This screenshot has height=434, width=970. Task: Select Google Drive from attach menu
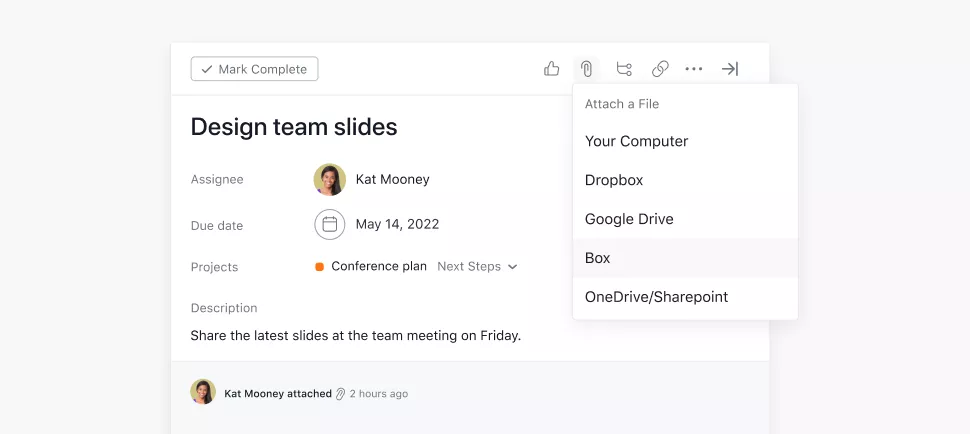[x=629, y=219]
